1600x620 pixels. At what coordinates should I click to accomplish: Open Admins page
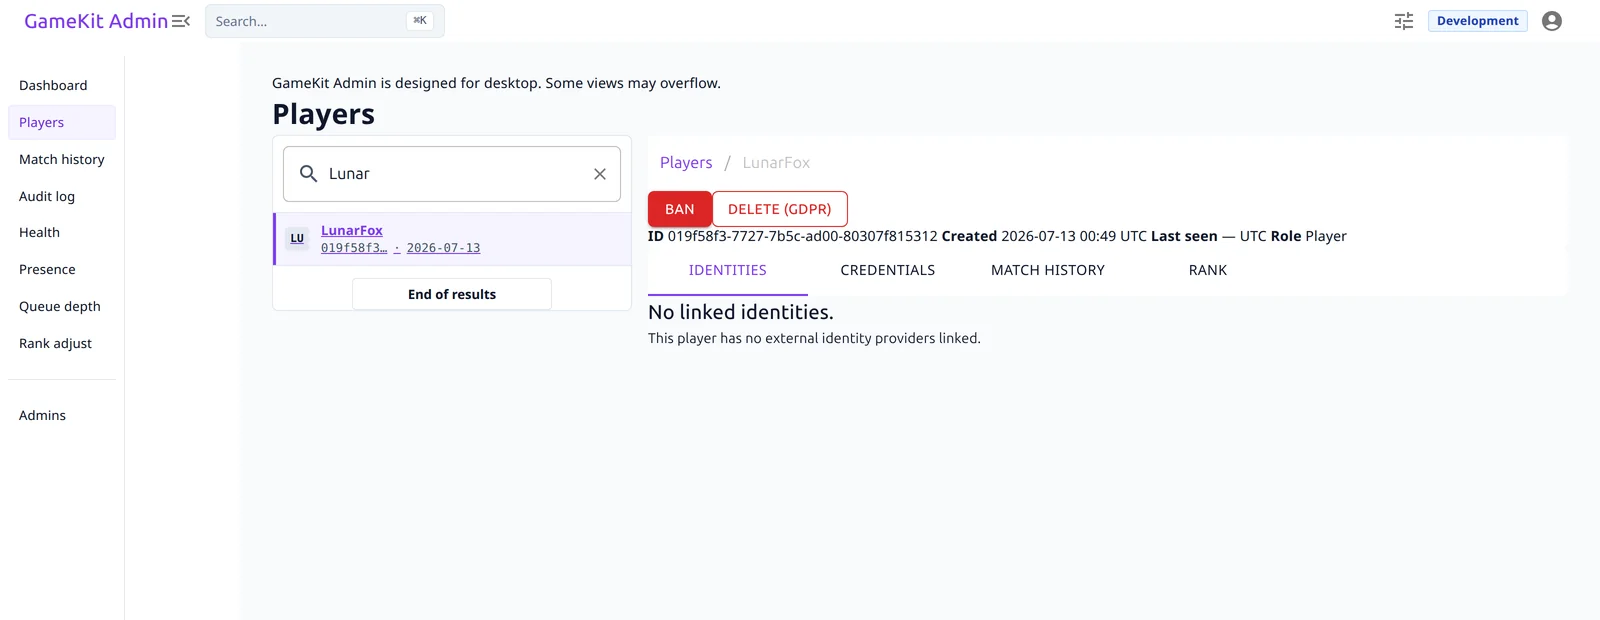pyautogui.click(x=62, y=415)
